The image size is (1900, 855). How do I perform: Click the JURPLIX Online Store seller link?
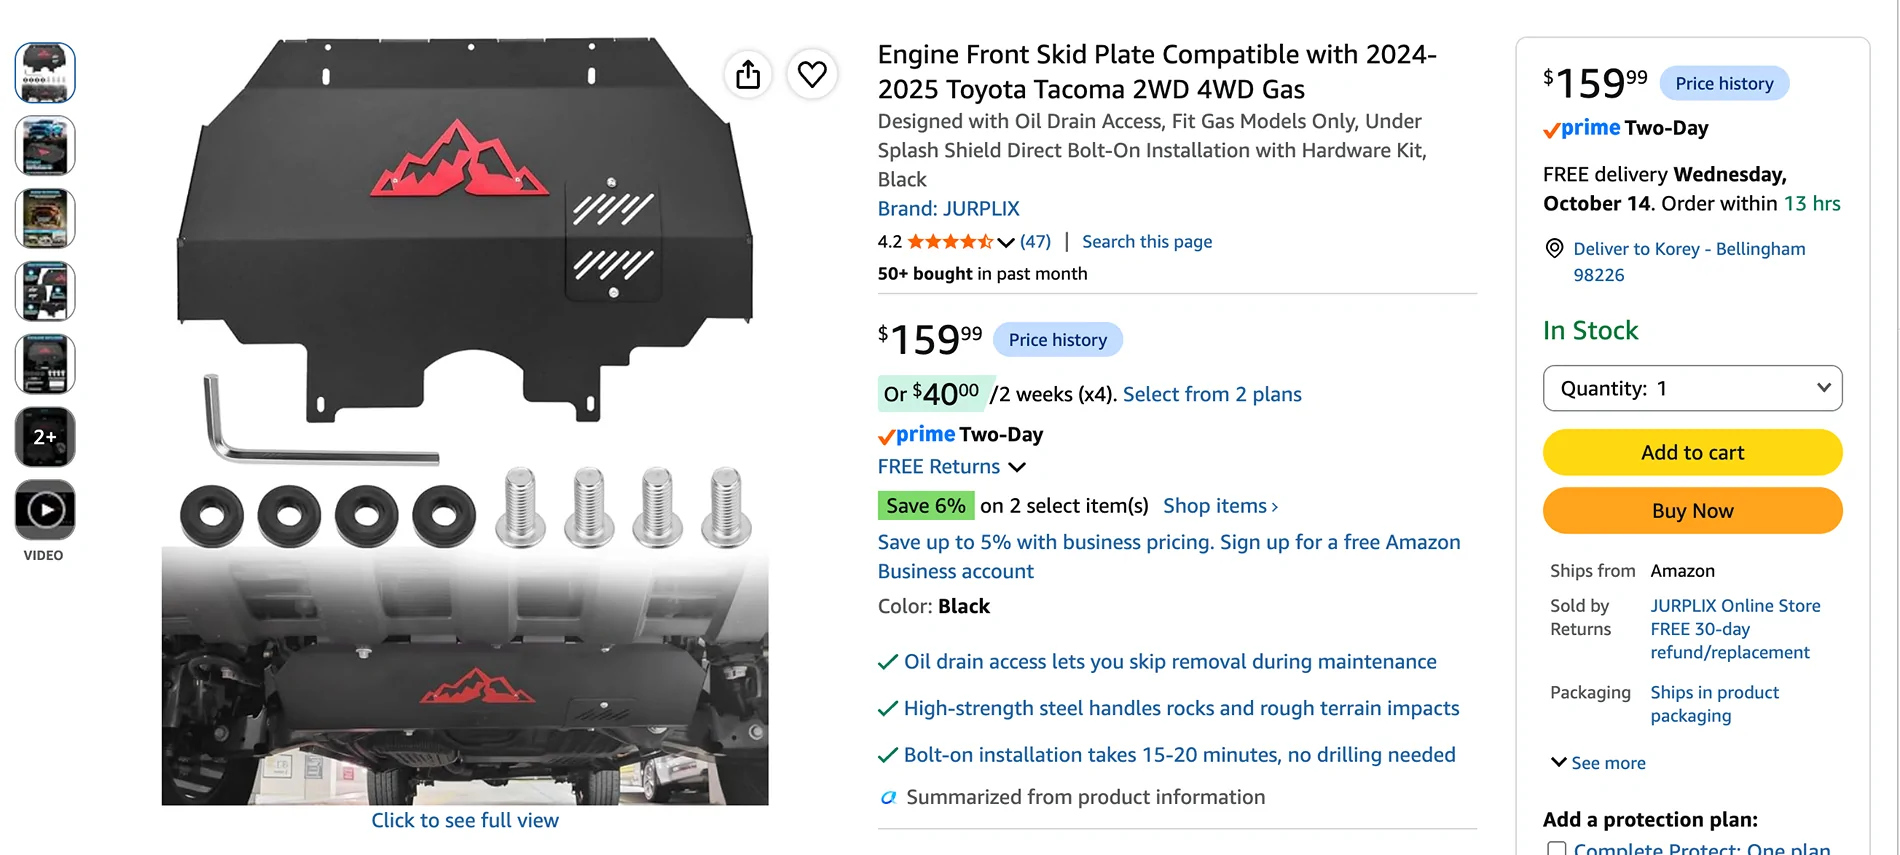[x=1735, y=606]
